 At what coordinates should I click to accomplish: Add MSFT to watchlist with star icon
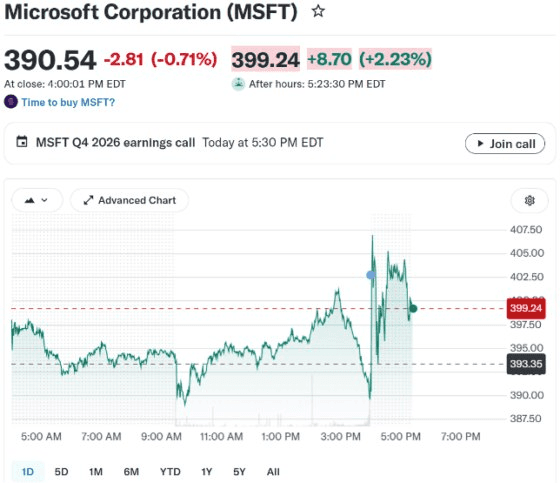(x=318, y=11)
